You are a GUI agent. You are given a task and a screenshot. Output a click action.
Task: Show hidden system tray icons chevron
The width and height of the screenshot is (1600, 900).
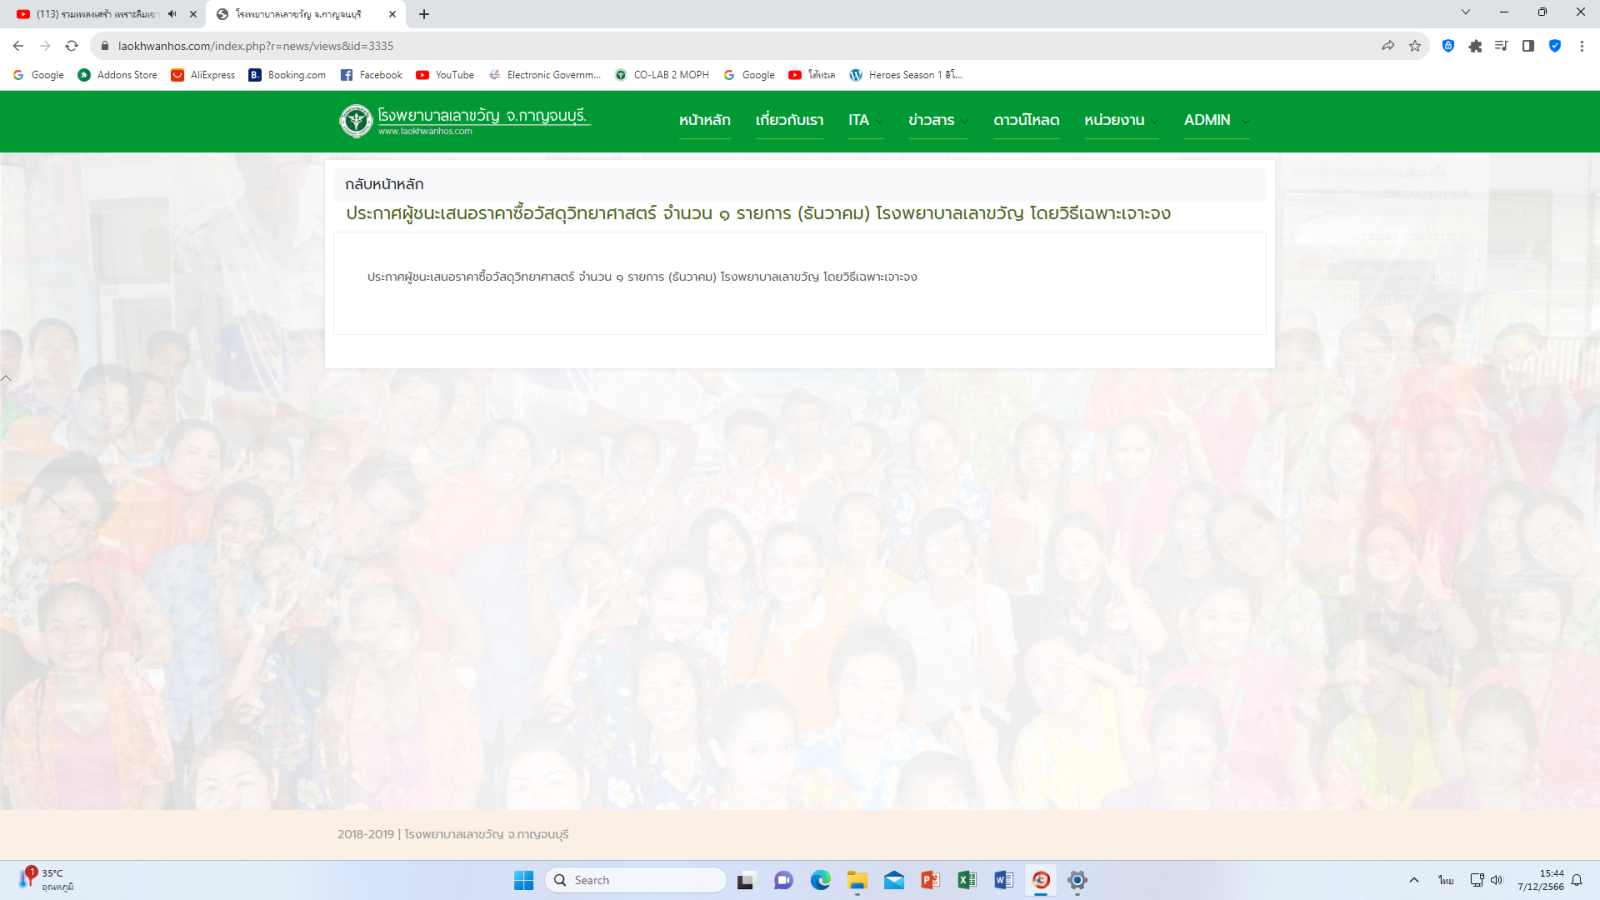(1414, 880)
